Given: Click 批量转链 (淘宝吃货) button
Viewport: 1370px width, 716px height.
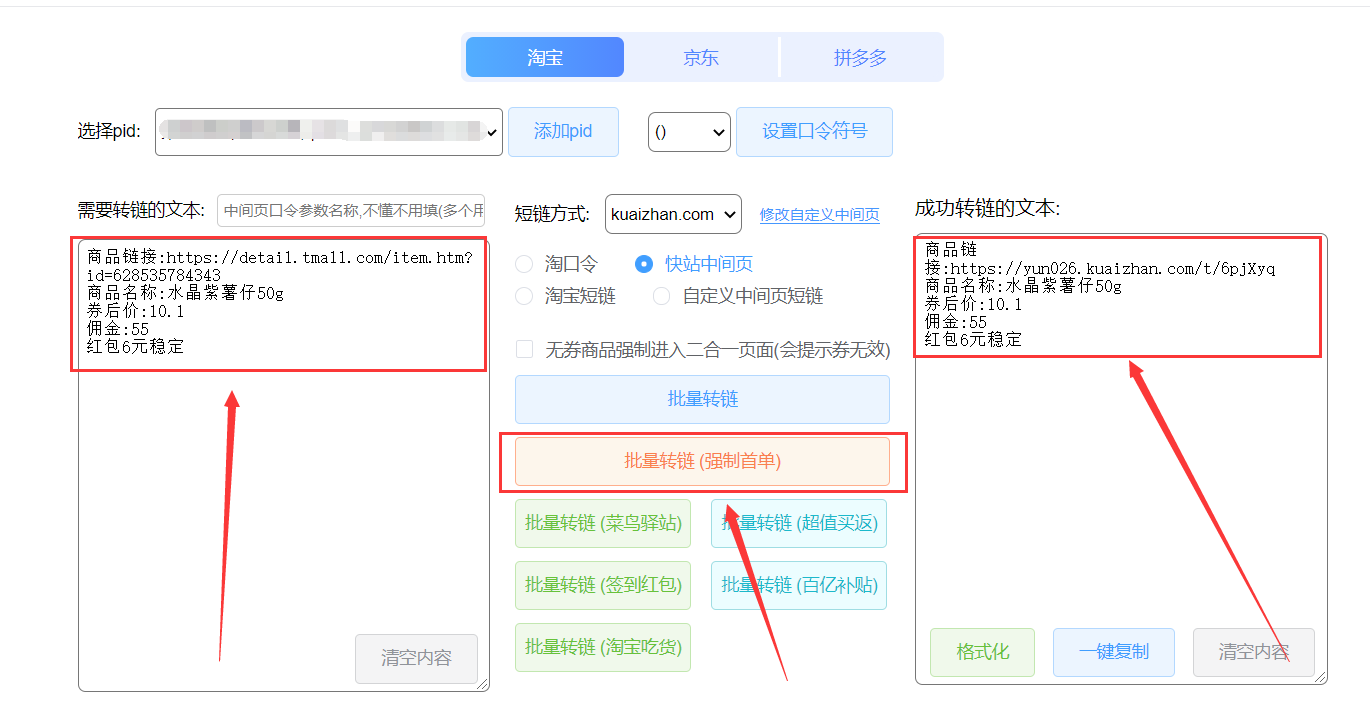Looking at the screenshot, I should 603,647.
